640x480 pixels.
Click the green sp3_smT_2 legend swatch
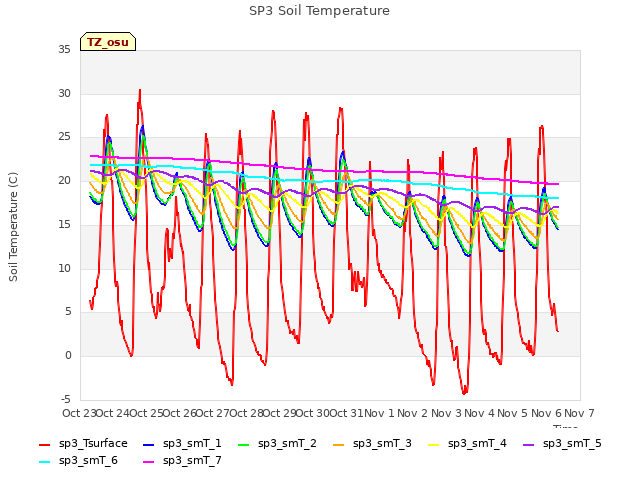244,444
